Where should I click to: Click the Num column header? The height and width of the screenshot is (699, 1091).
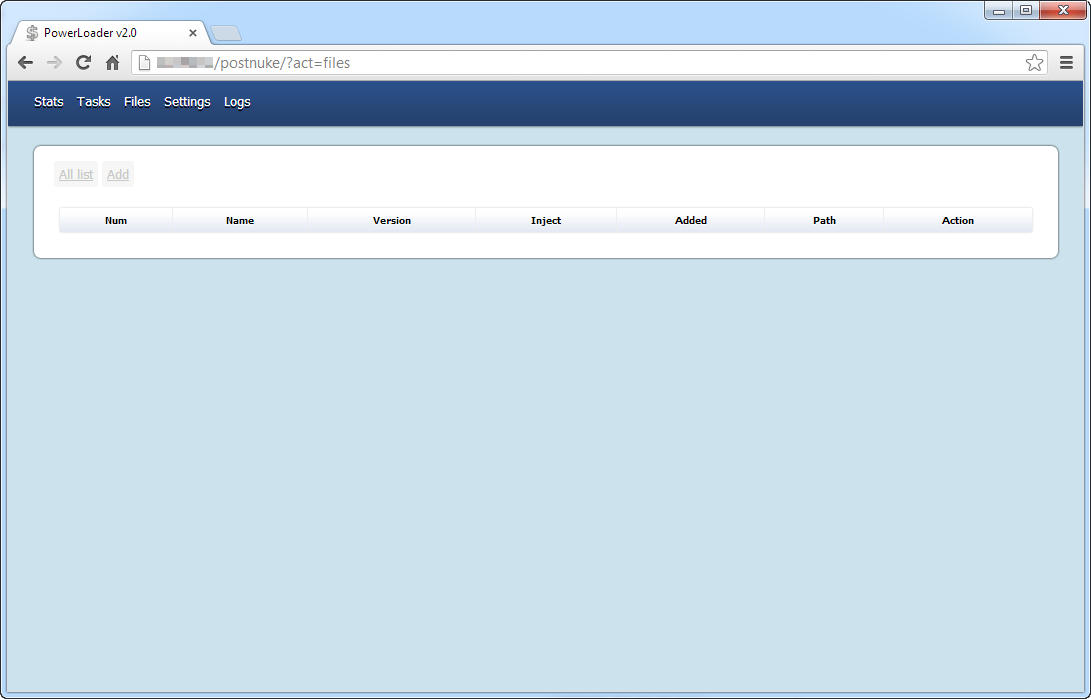[116, 220]
